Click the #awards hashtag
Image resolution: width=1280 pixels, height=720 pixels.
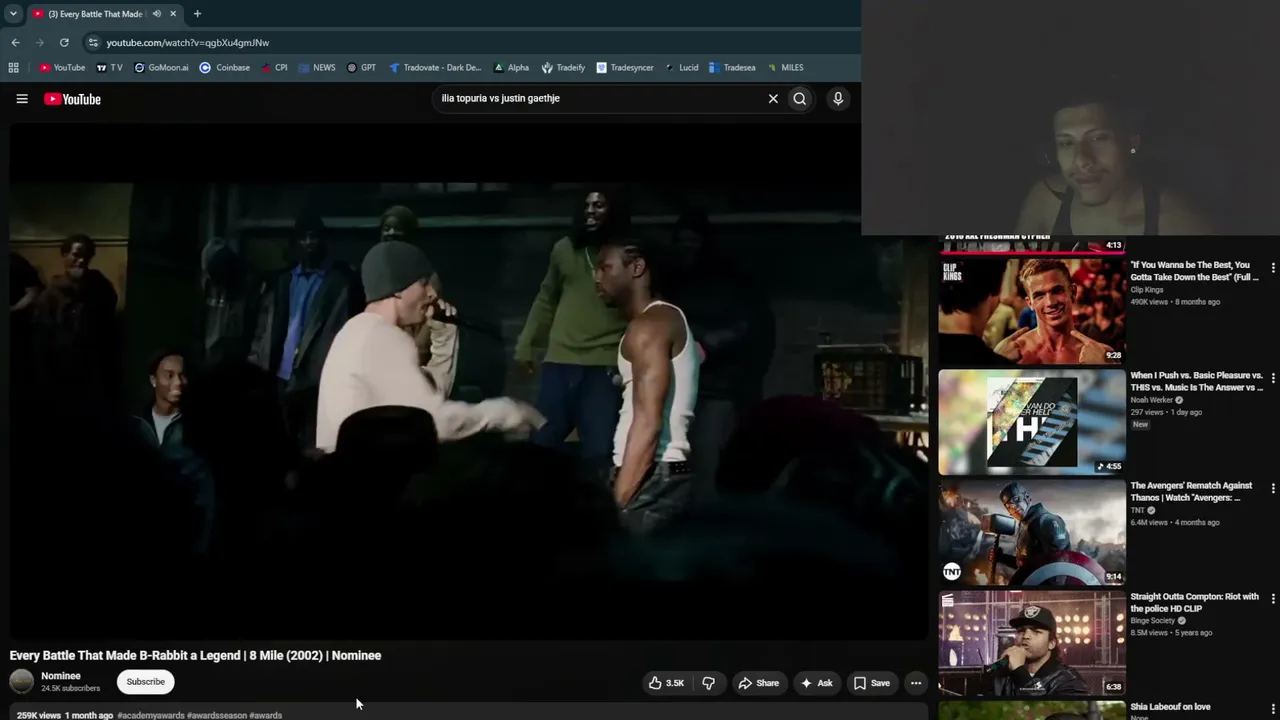265,715
